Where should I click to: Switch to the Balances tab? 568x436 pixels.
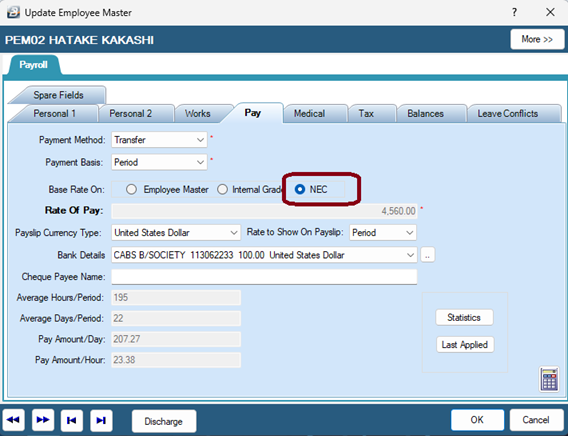tap(425, 114)
